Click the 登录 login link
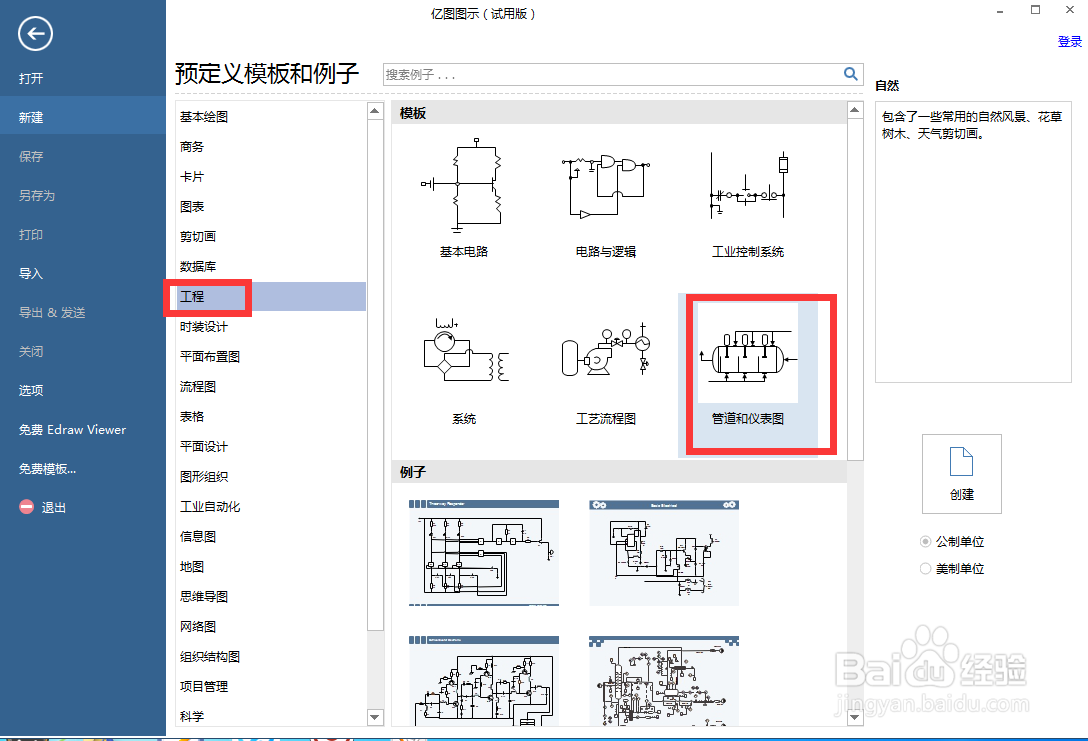 pos(1069,41)
